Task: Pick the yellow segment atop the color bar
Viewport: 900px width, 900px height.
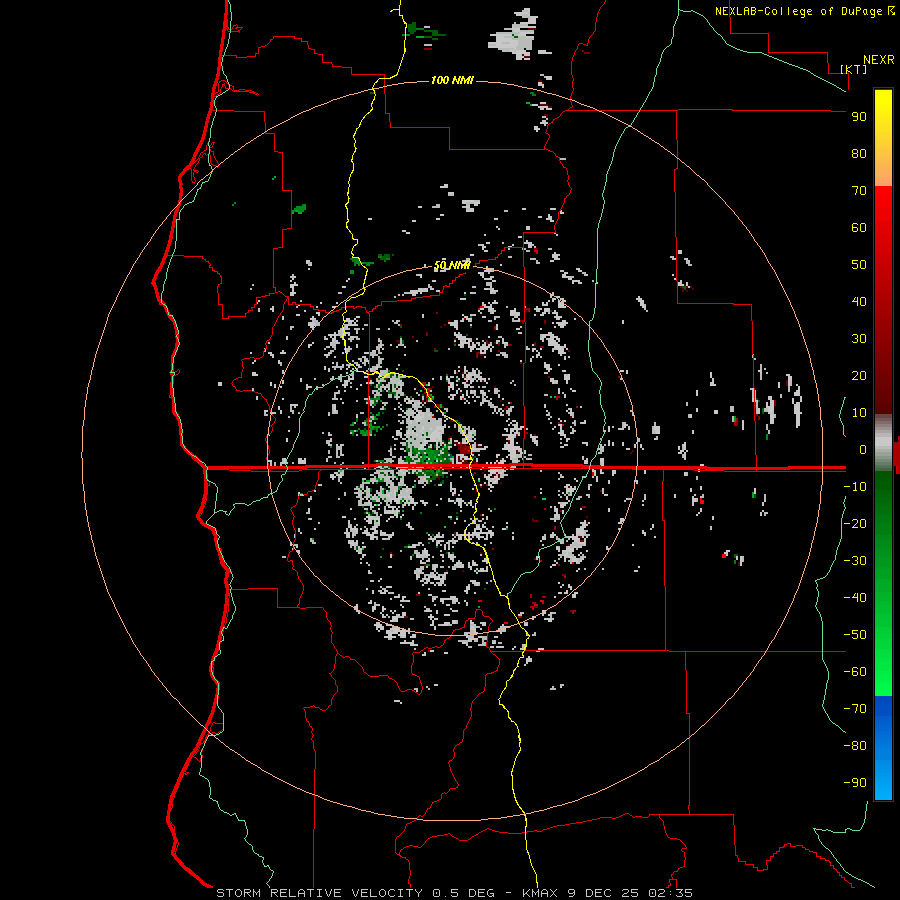Action: 883,112
